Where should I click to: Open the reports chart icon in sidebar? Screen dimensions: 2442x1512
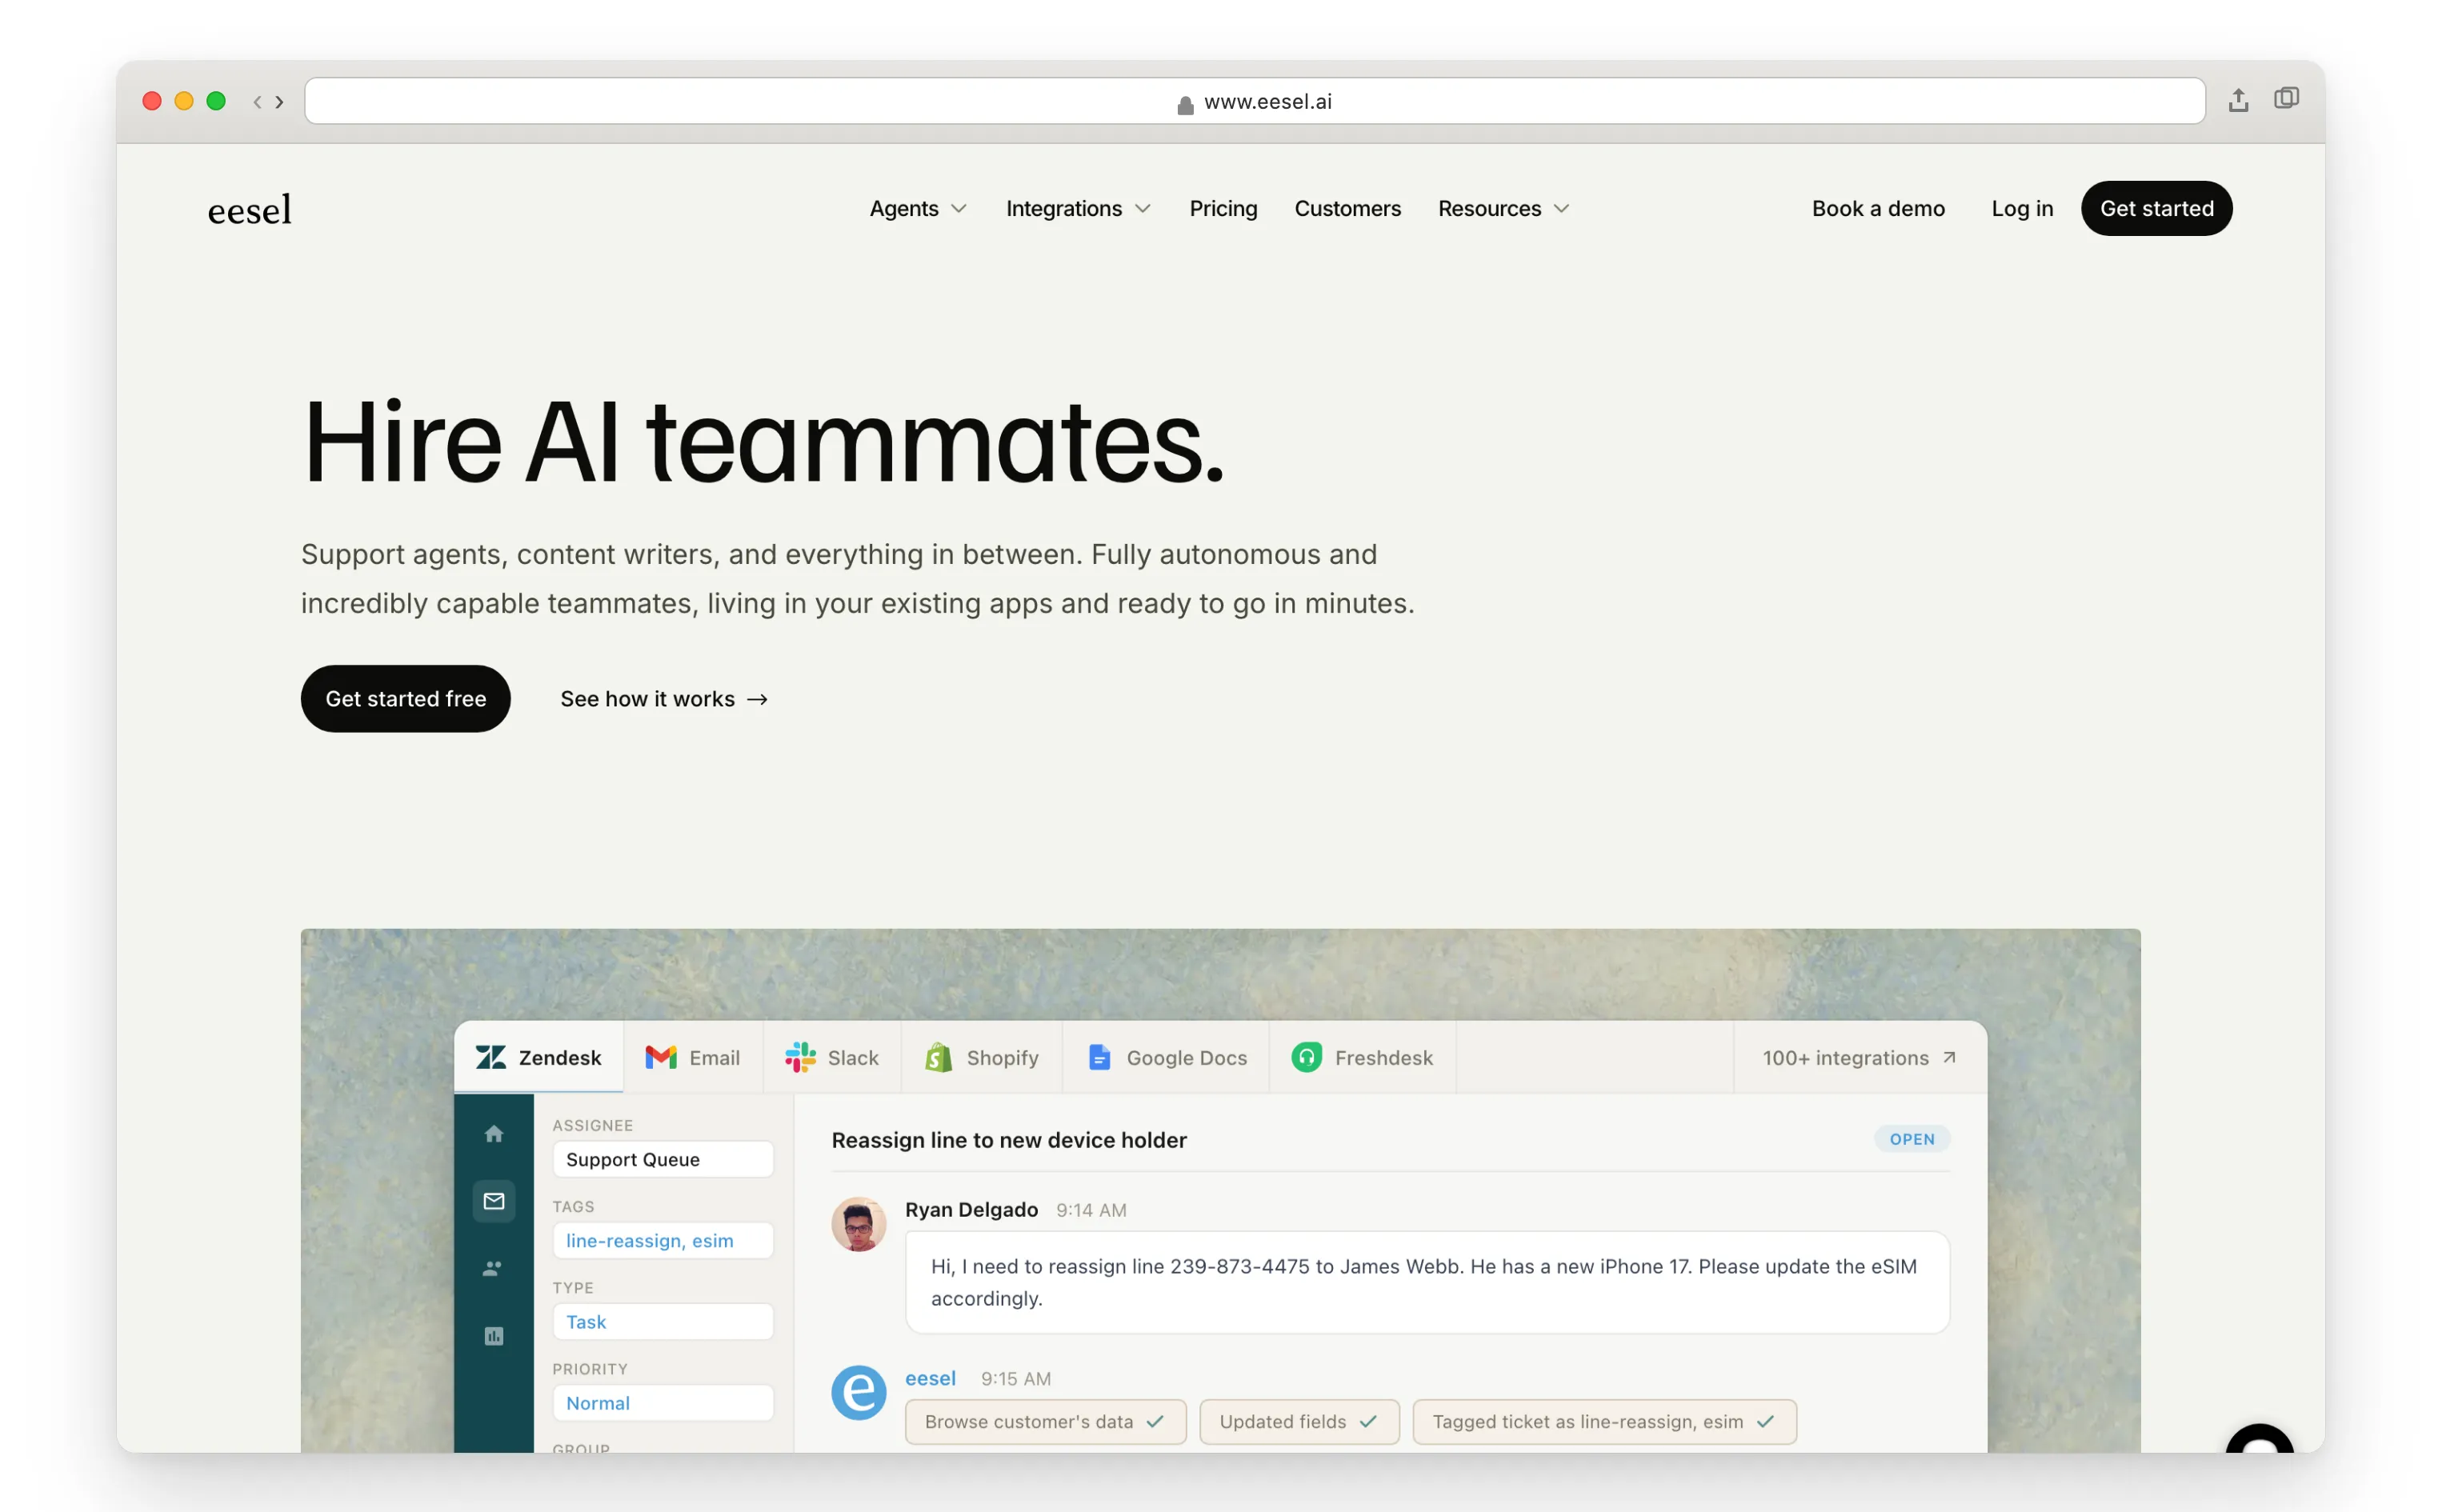tap(494, 1336)
